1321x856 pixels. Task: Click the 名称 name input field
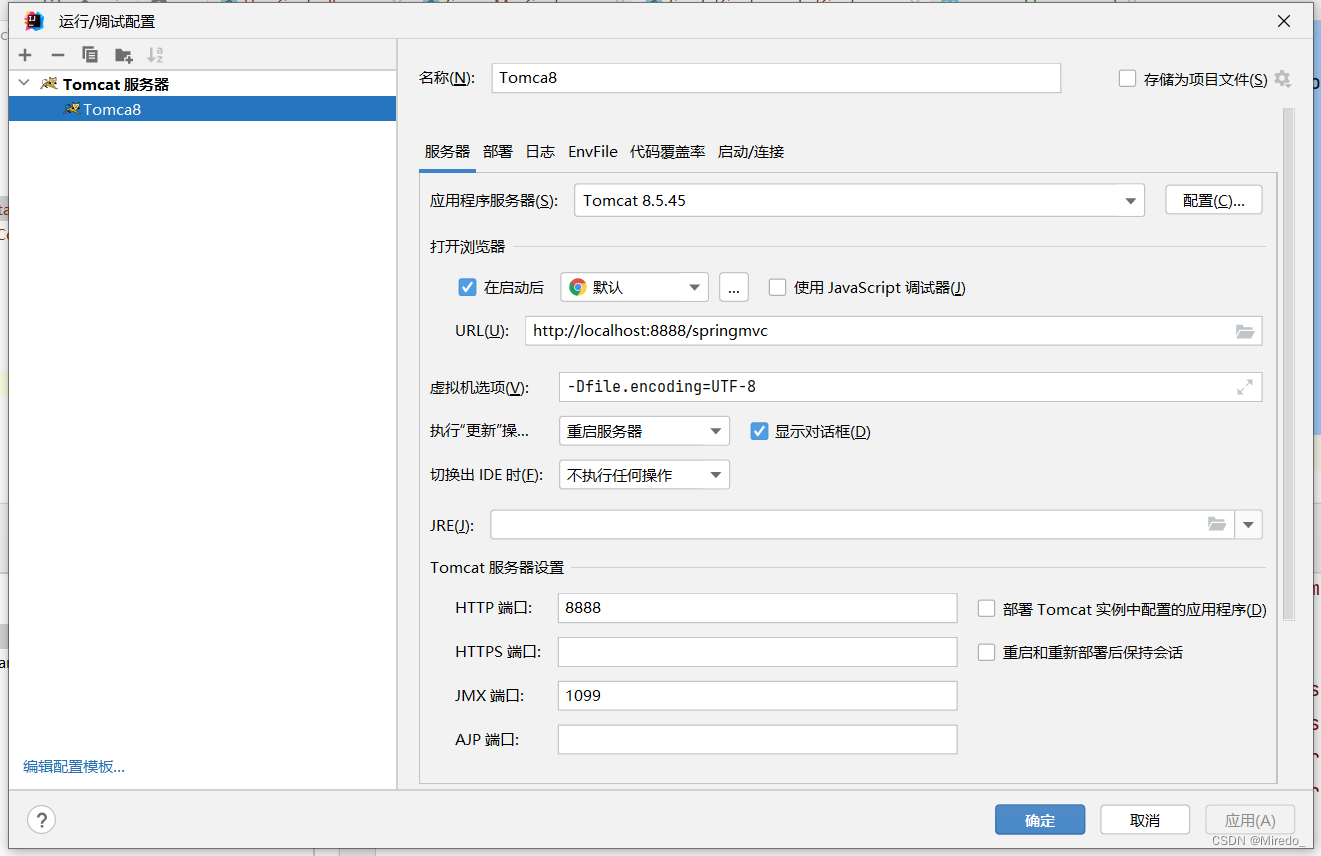(x=776, y=78)
